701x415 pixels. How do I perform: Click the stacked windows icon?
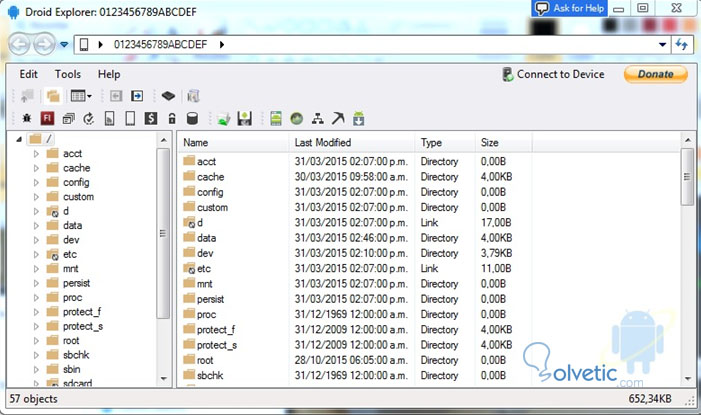click(x=68, y=119)
